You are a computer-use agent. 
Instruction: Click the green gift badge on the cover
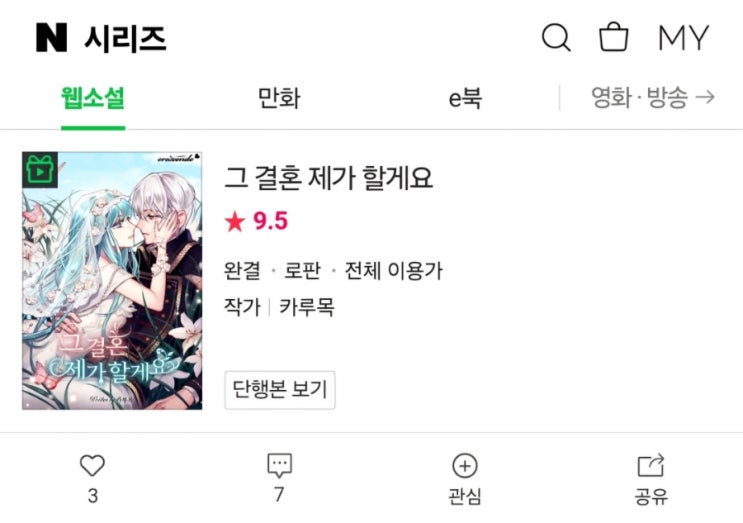[40, 170]
